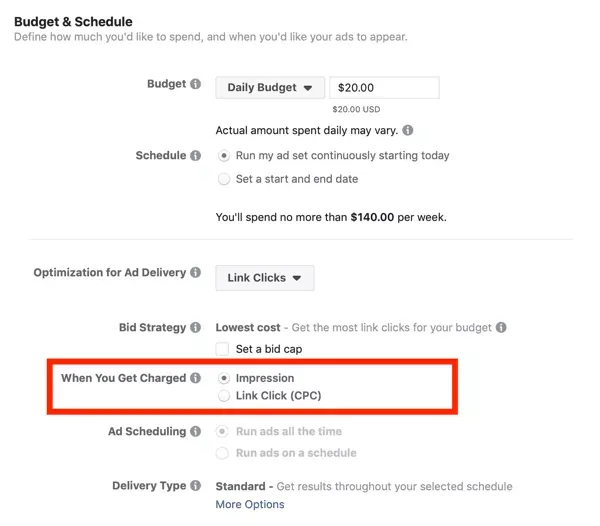Image resolution: width=600 pixels, height=526 pixels.
Task: Choose Impression as the charge option
Action: click(224, 379)
